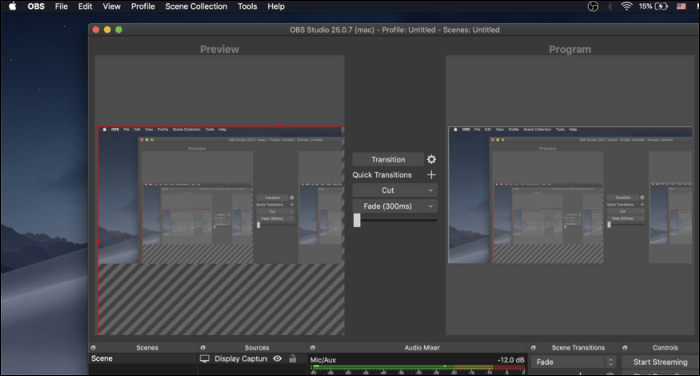Toggle lock on Display Capture source

292,359
